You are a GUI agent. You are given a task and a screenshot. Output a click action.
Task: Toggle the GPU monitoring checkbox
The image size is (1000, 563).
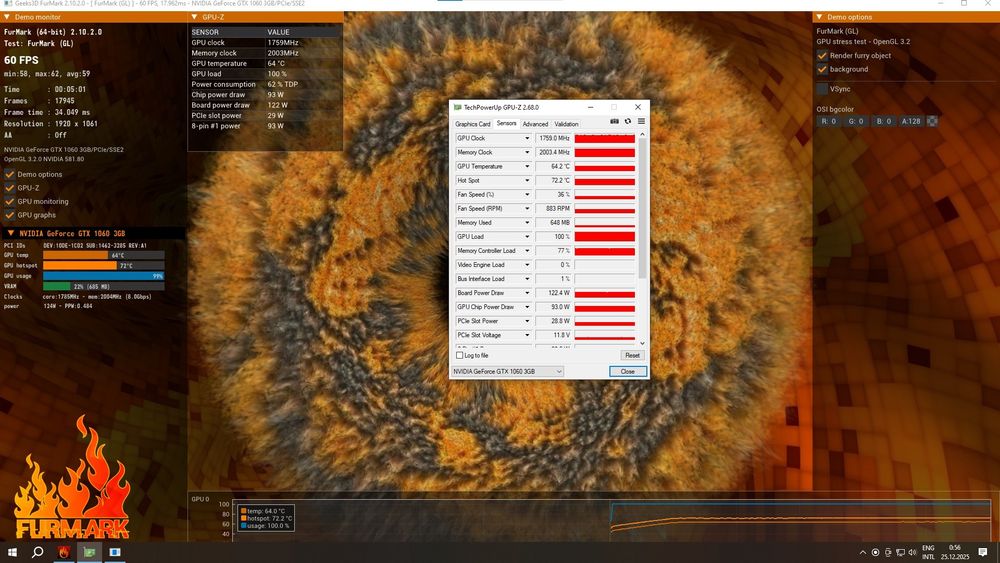pos(10,201)
